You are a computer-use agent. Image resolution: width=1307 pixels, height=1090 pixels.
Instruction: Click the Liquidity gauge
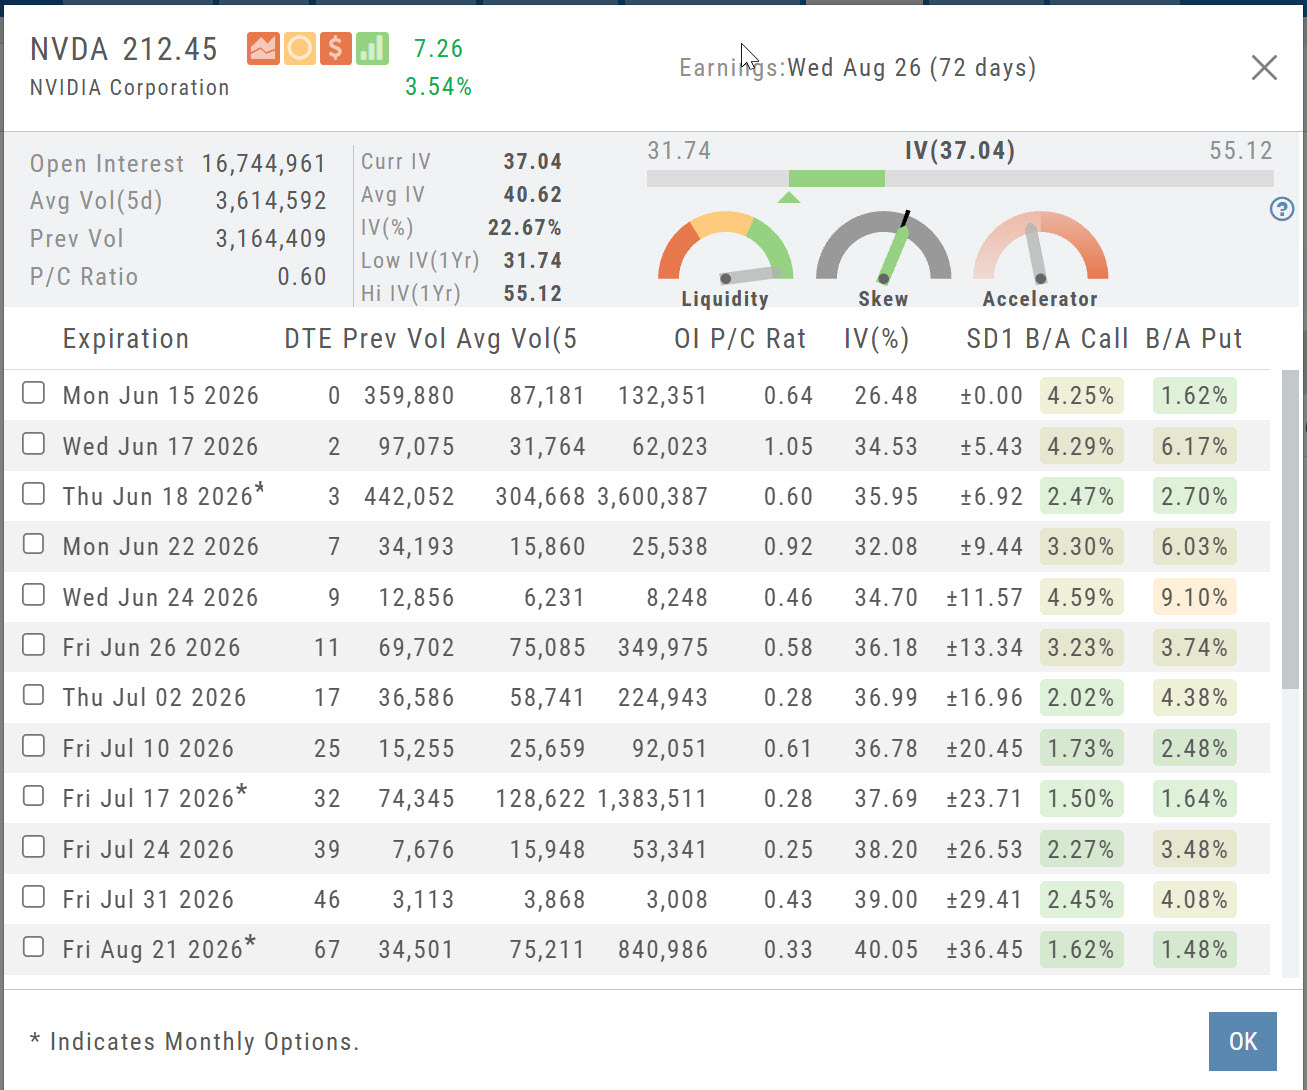tap(725, 258)
